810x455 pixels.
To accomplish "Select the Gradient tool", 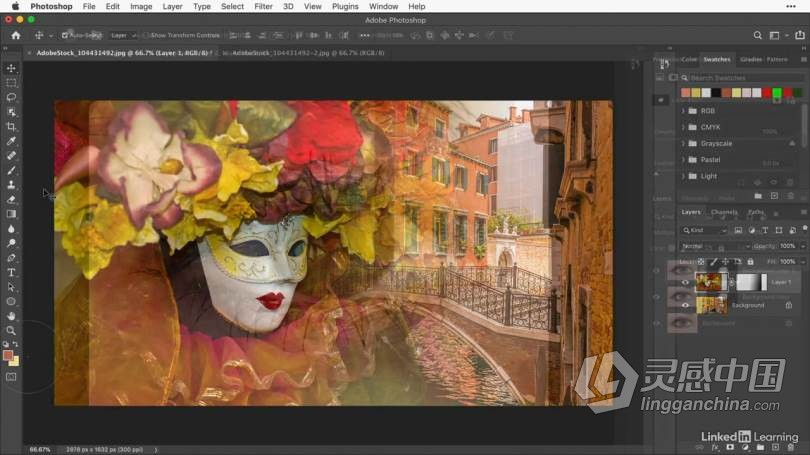I will coord(11,214).
